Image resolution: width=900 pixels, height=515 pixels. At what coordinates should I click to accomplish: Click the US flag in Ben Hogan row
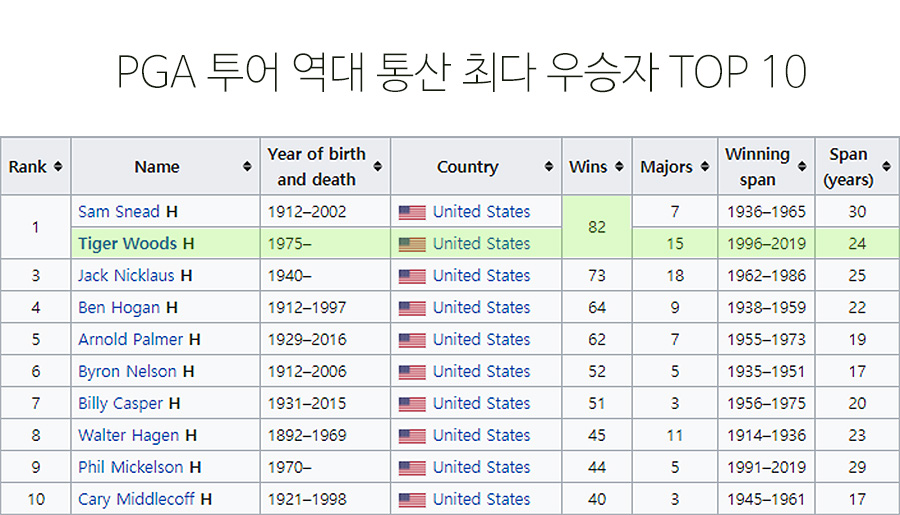(412, 308)
